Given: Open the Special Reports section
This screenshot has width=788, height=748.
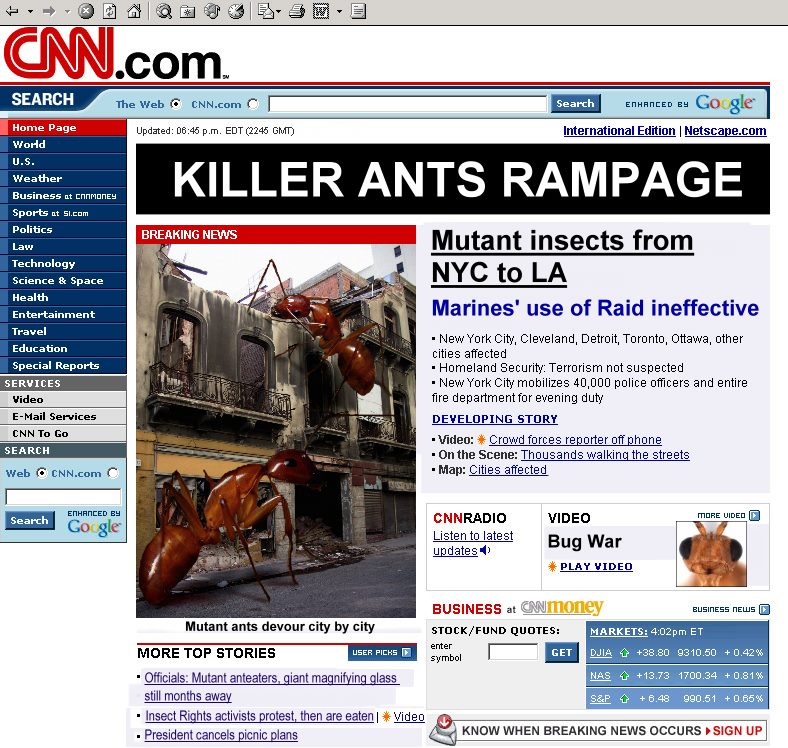Looking at the screenshot, I should (63, 365).
